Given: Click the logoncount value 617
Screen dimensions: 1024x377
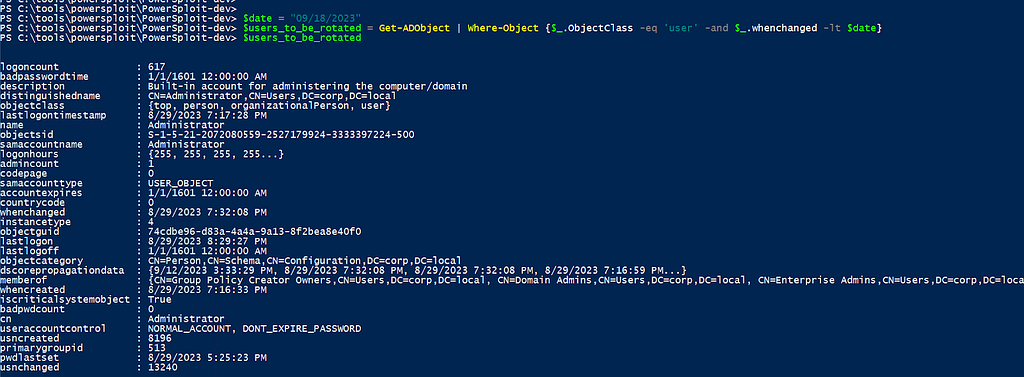Looking at the screenshot, I should 157,67.
